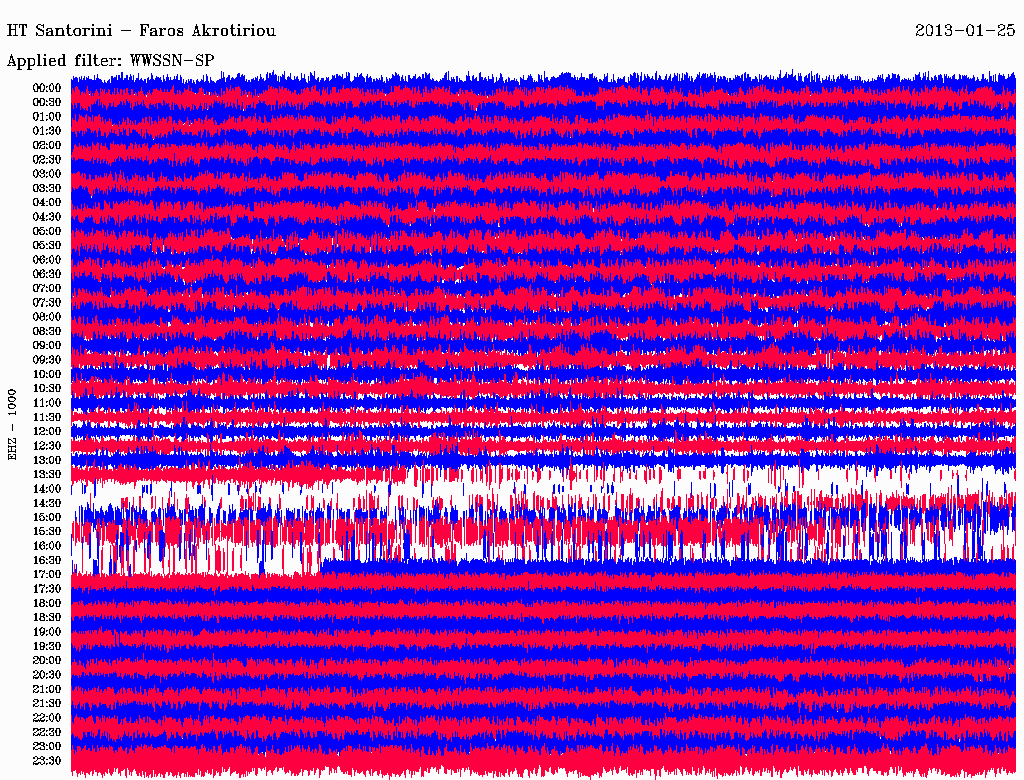Viewport: 1024px width, 780px height.
Task: Click the 09:00 time row label
Action: pyautogui.click(x=47, y=345)
